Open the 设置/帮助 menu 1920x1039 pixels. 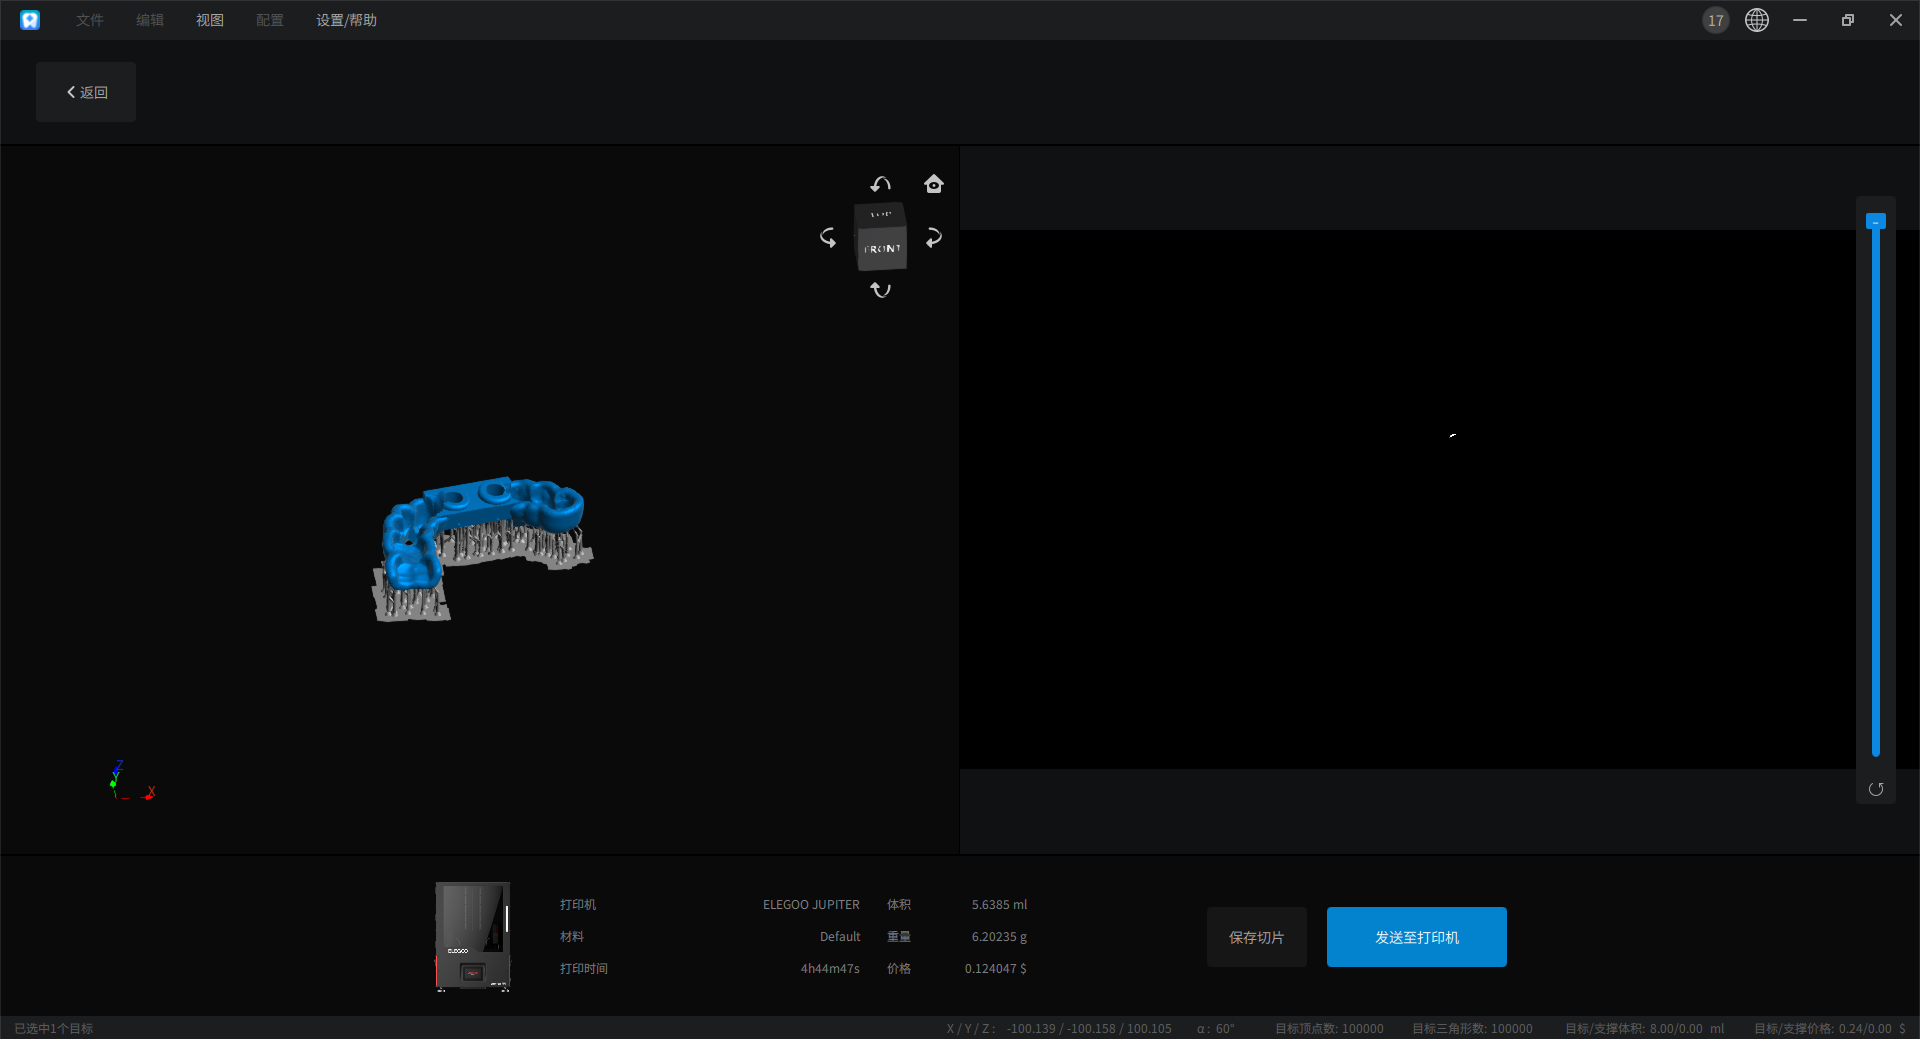[x=346, y=20]
